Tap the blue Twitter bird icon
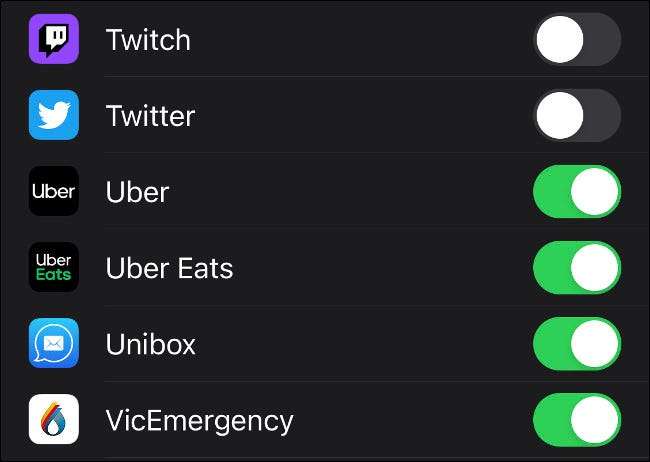 (x=54, y=116)
